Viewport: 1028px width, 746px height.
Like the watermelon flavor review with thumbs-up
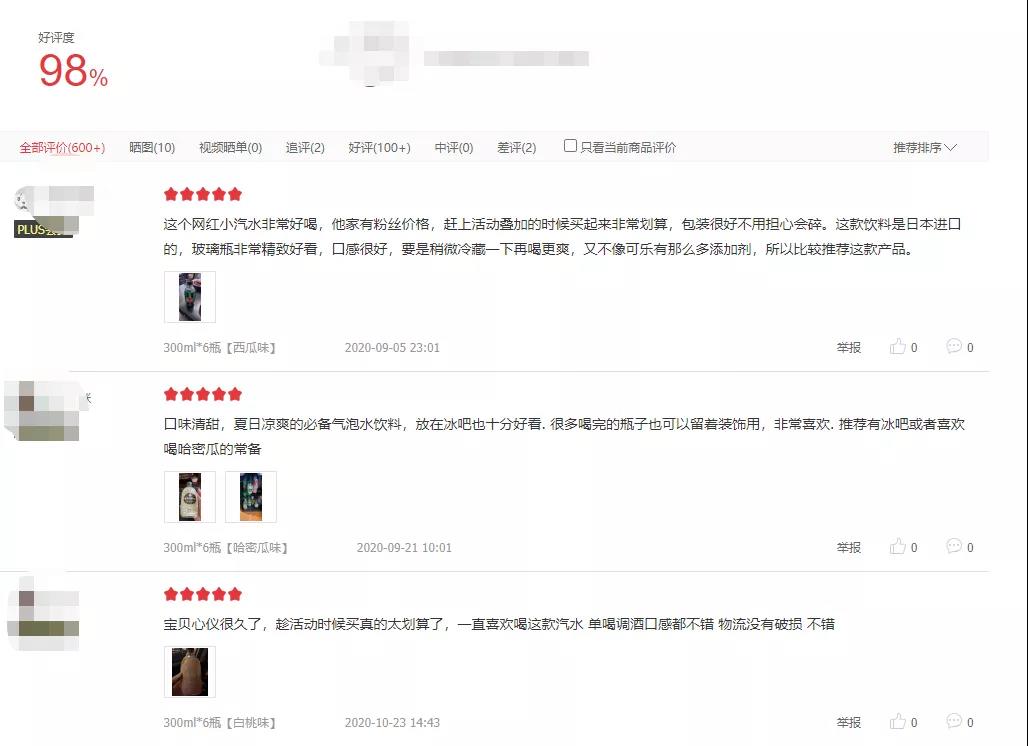pos(898,347)
